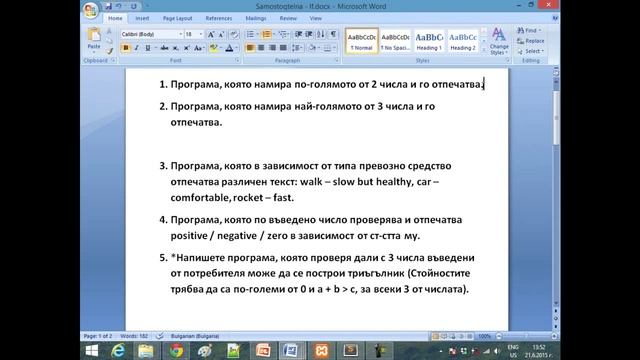Increase paragraph indent
Image resolution: width=640 pixels, height=360 pixels.
[x=309, y=34]
